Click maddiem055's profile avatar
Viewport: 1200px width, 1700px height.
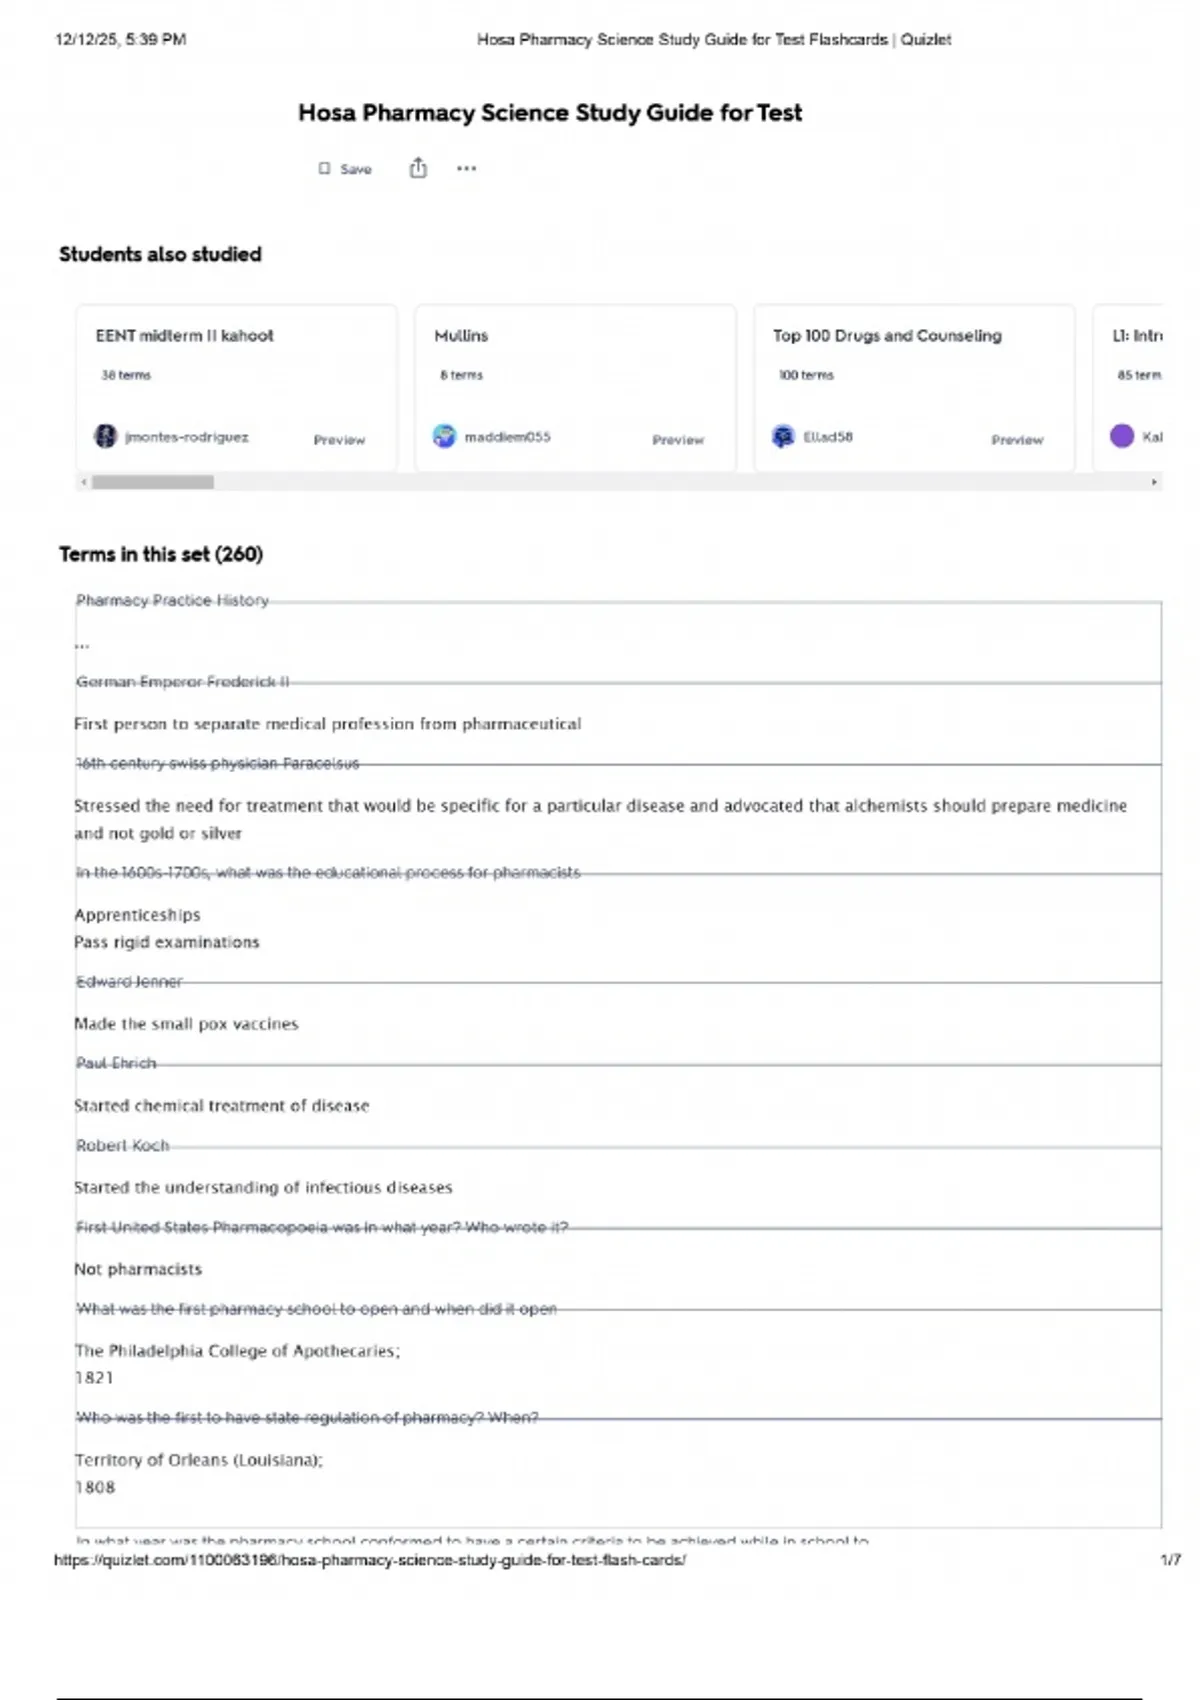coord(444,436)
